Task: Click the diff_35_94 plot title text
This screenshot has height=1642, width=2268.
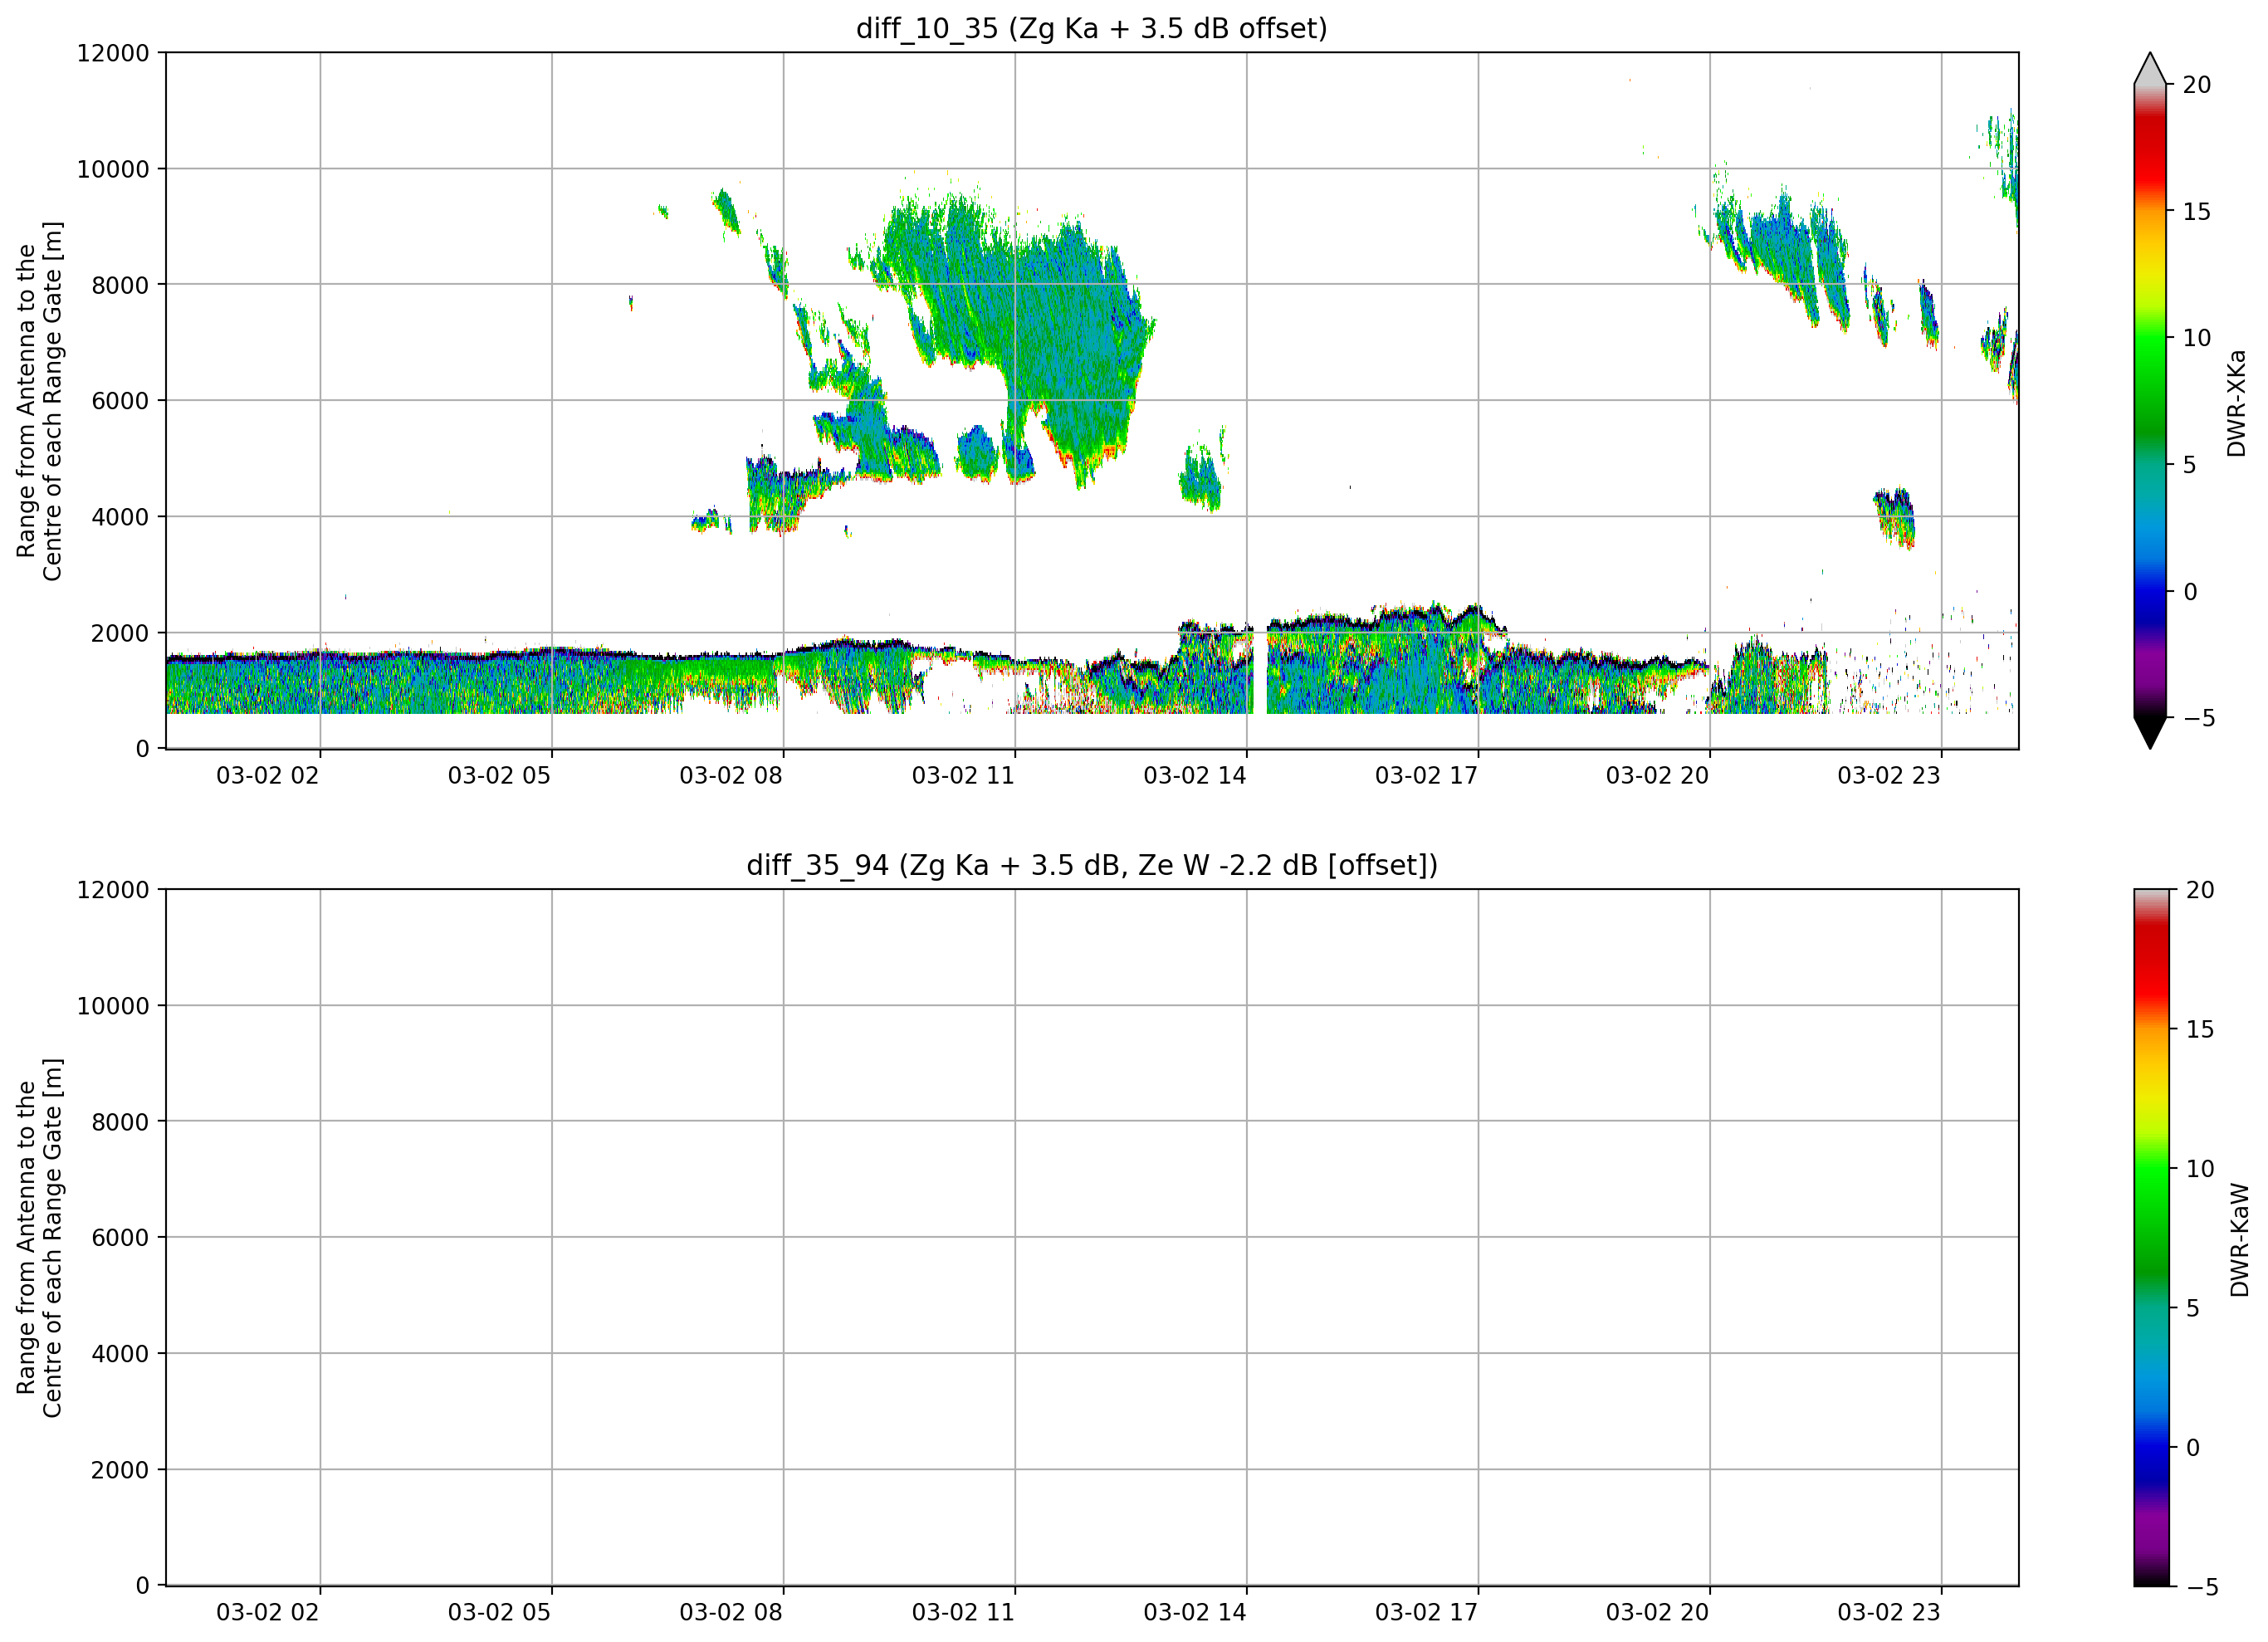Action: tap(1091, 865)
